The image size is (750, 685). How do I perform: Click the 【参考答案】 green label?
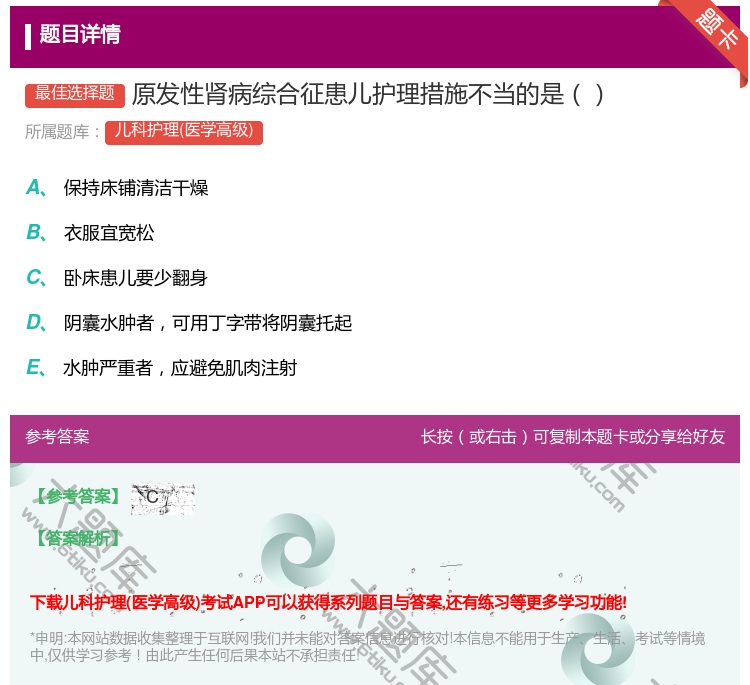pyautogui.click(x=78, y=497)
